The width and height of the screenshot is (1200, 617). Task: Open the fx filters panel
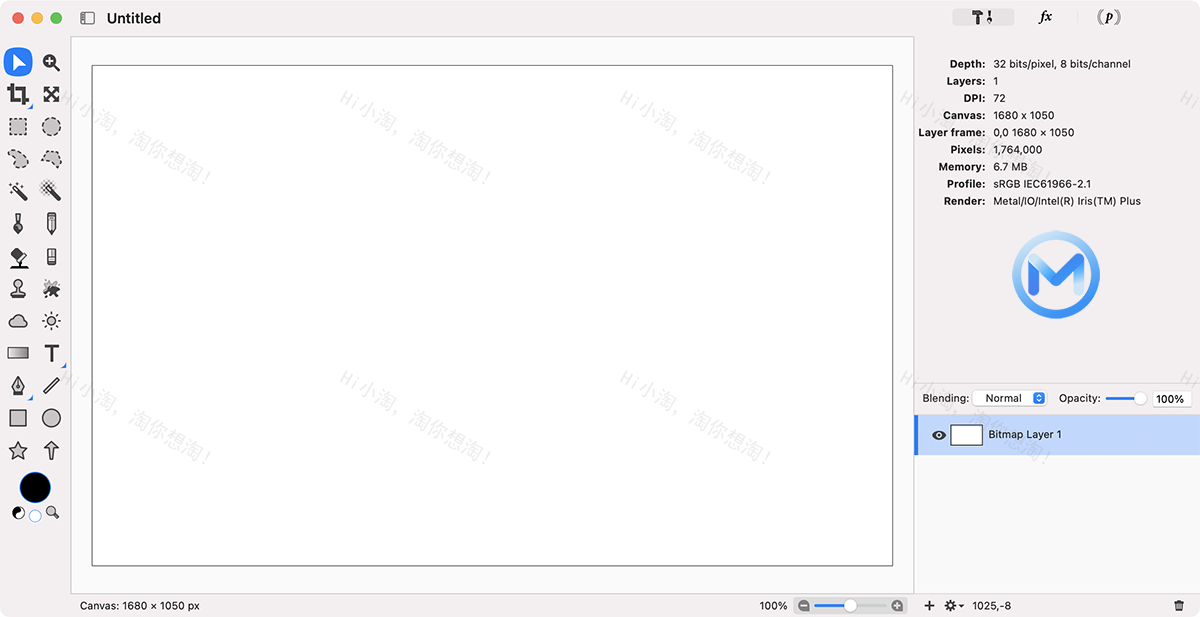pyautogui.click(x=1046, y=17)
